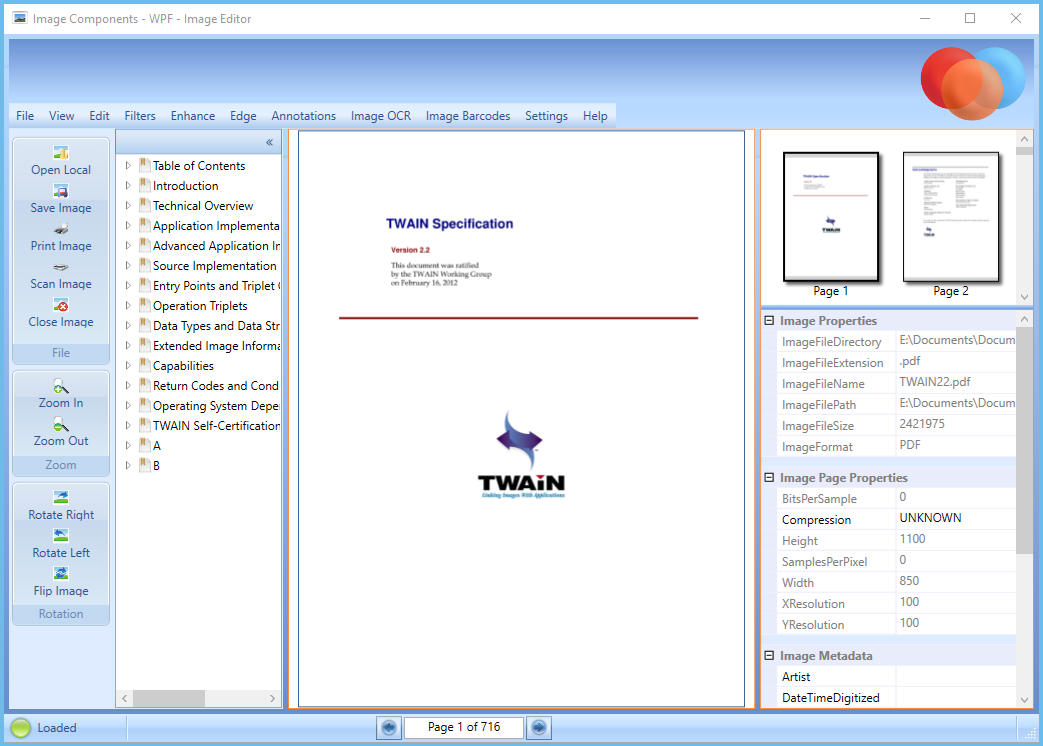Click the ImageFileSize value 2421975
Image resolution: width=1043 pixels, height=746 pixels.
(x=922, y=424)
